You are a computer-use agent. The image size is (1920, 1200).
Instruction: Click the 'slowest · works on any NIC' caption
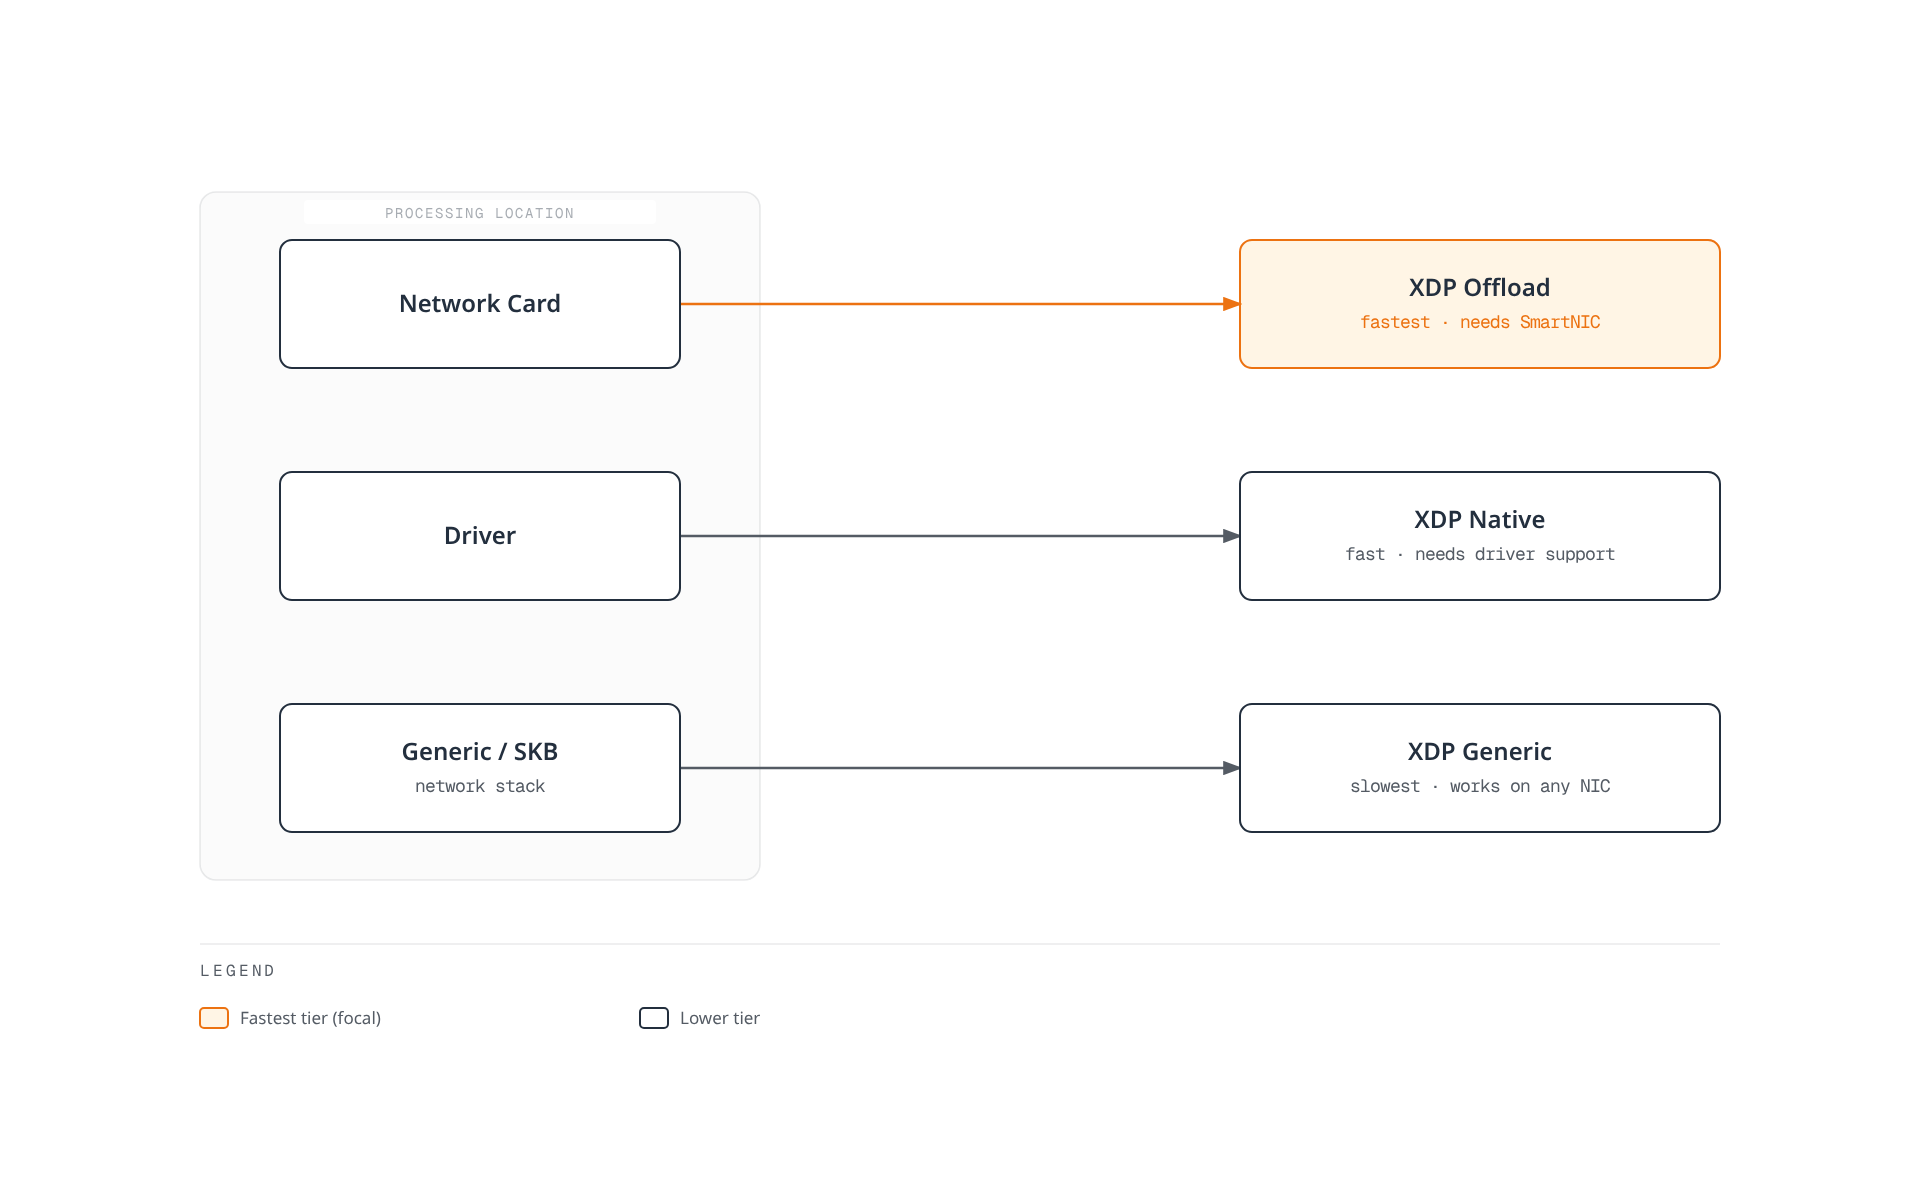pos(1480,786)
